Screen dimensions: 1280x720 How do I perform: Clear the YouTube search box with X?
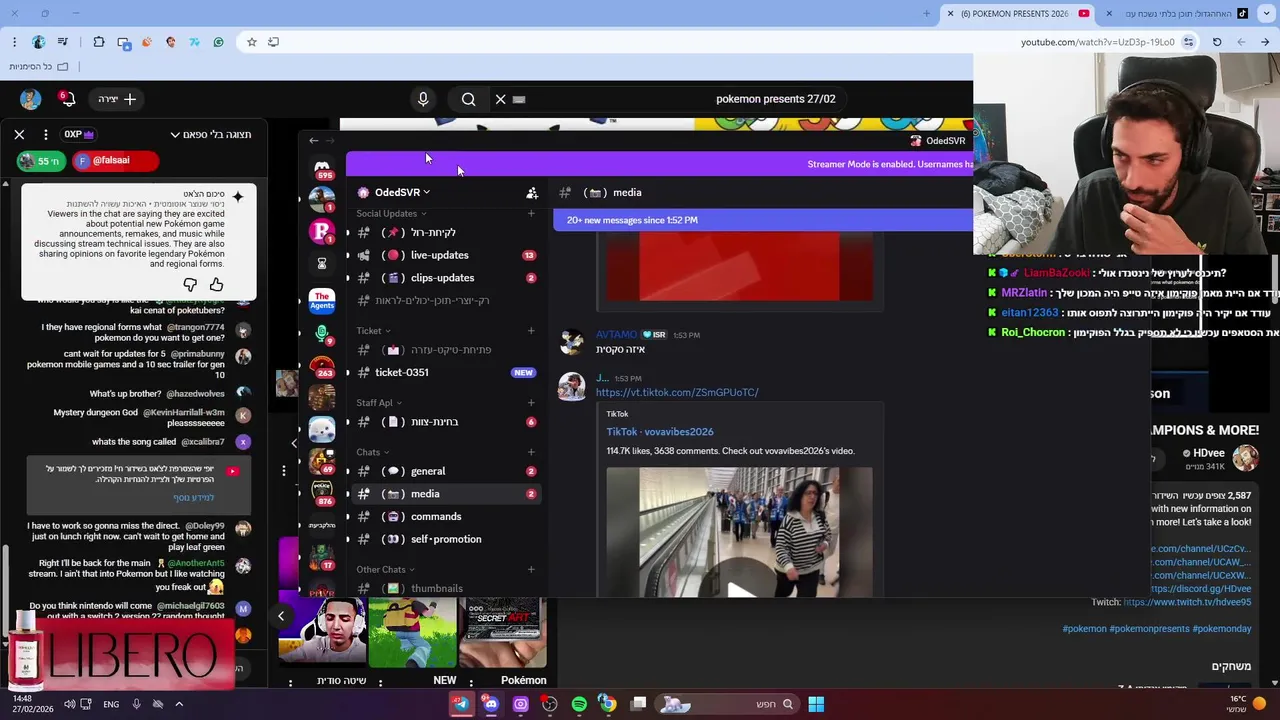501,99
